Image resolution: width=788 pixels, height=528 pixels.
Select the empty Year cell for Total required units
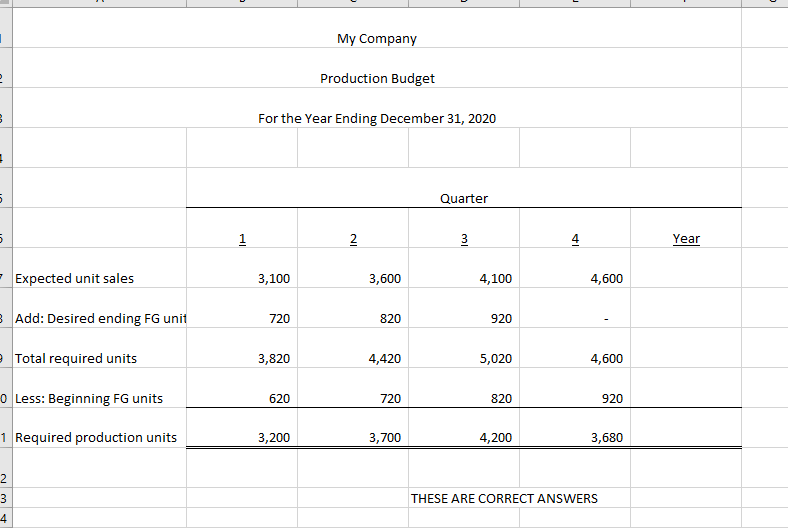(x=686, y=348)
